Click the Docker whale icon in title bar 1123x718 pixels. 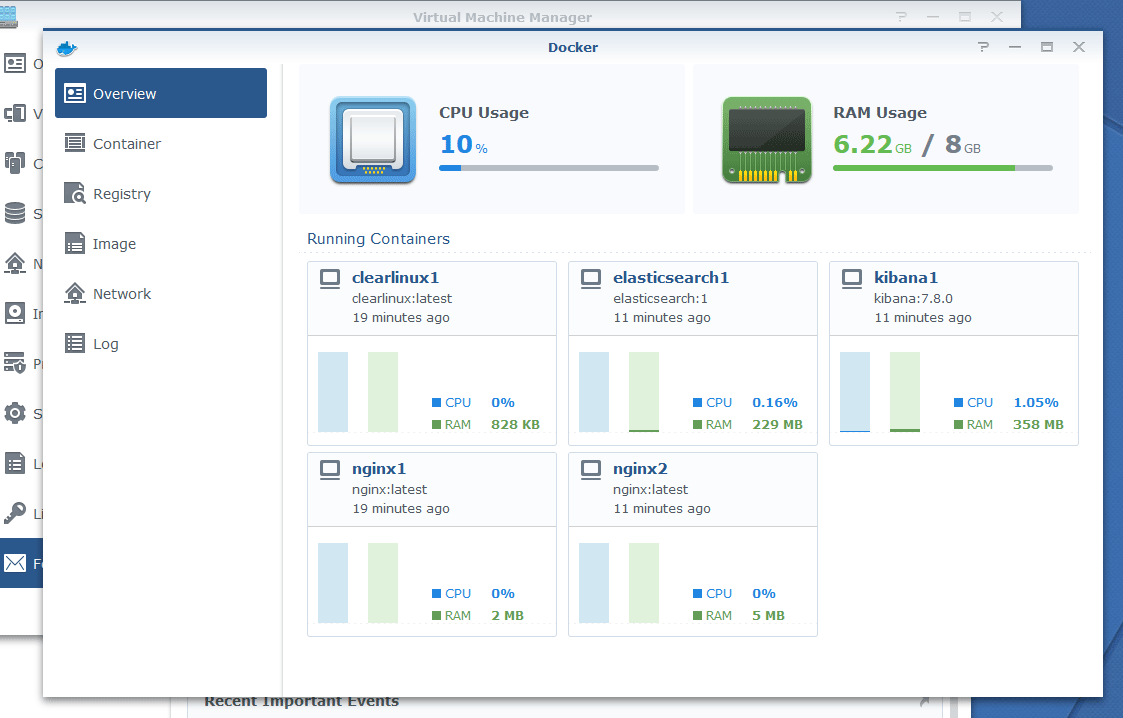pyautogui.click(x=67, y=48)
